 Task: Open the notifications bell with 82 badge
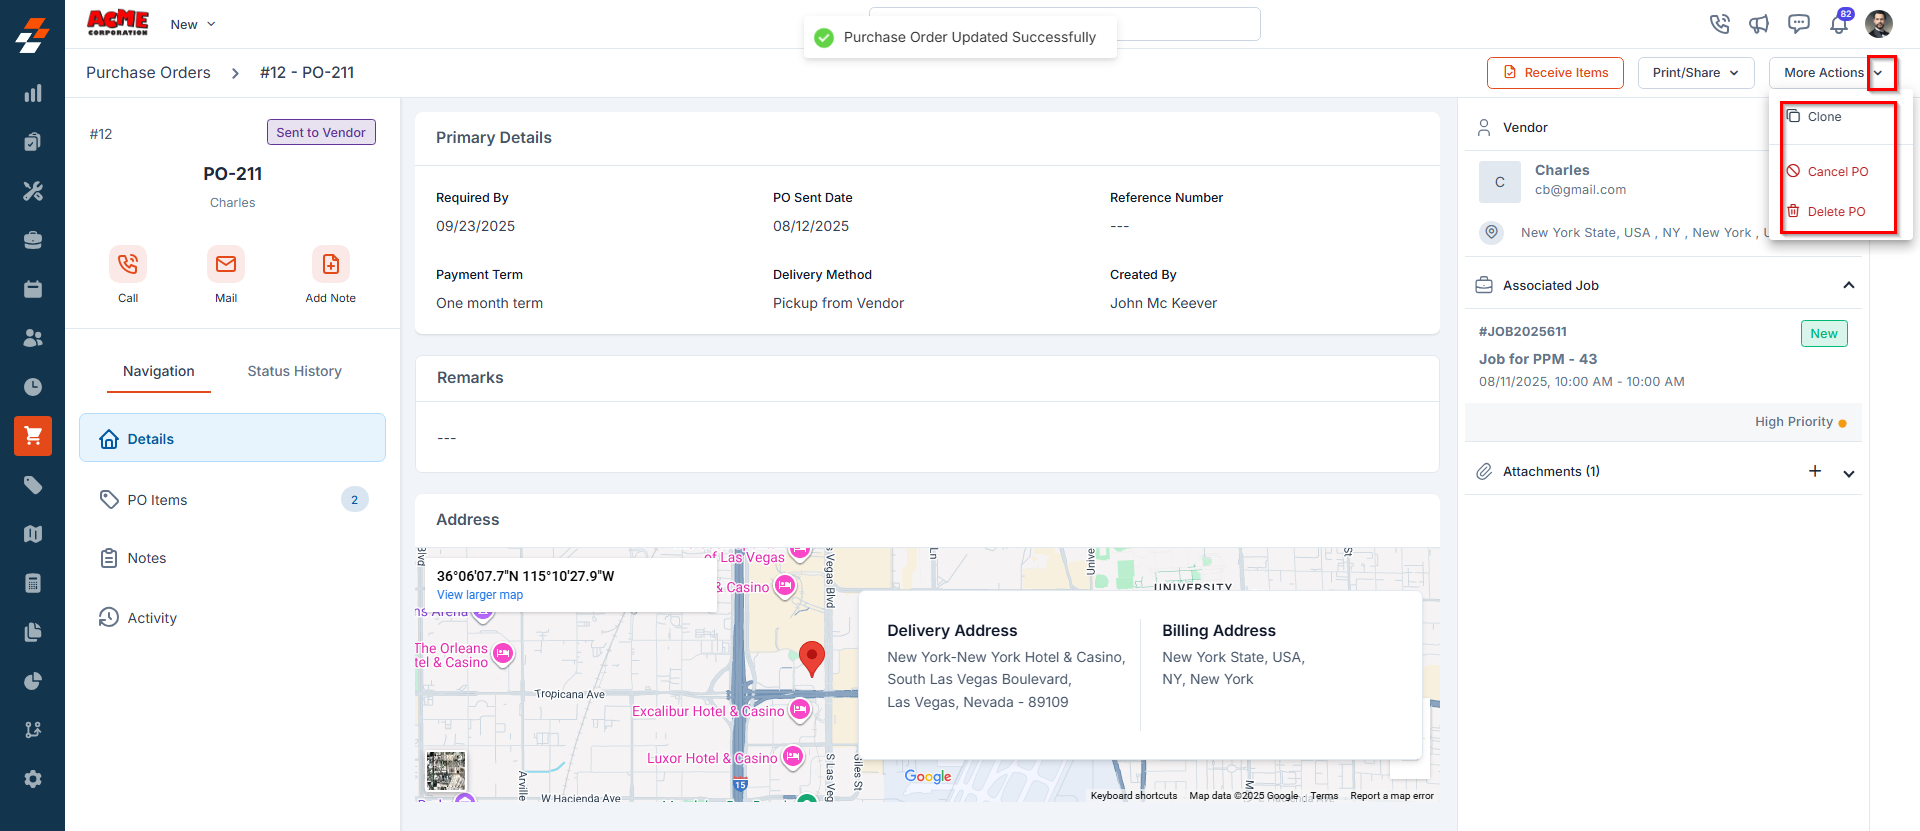(x=1839, y=23)
